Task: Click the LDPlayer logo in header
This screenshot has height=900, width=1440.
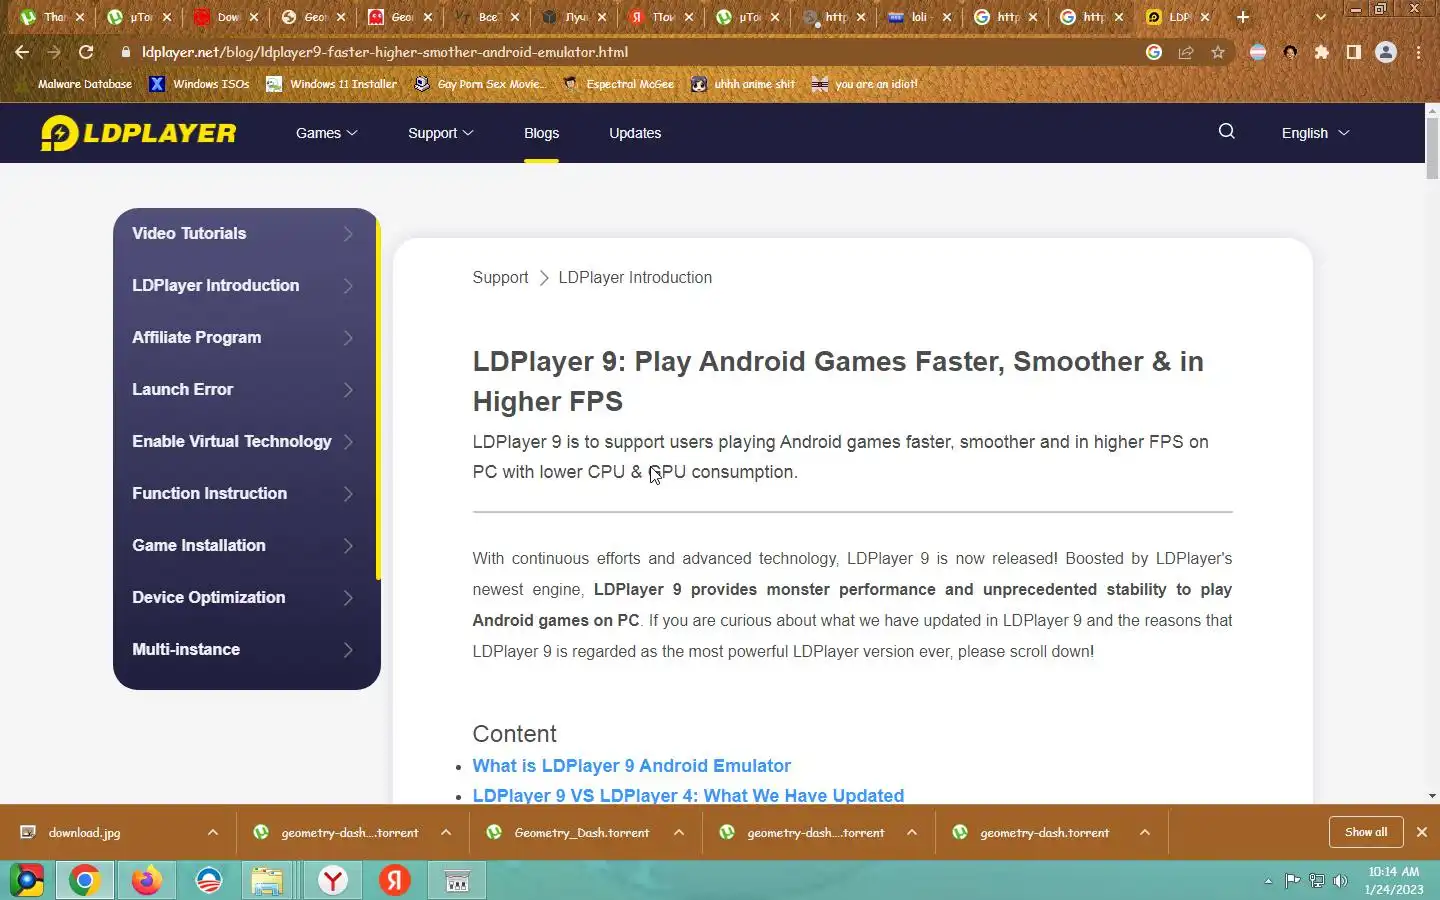Action: click(x=138, y=133)
